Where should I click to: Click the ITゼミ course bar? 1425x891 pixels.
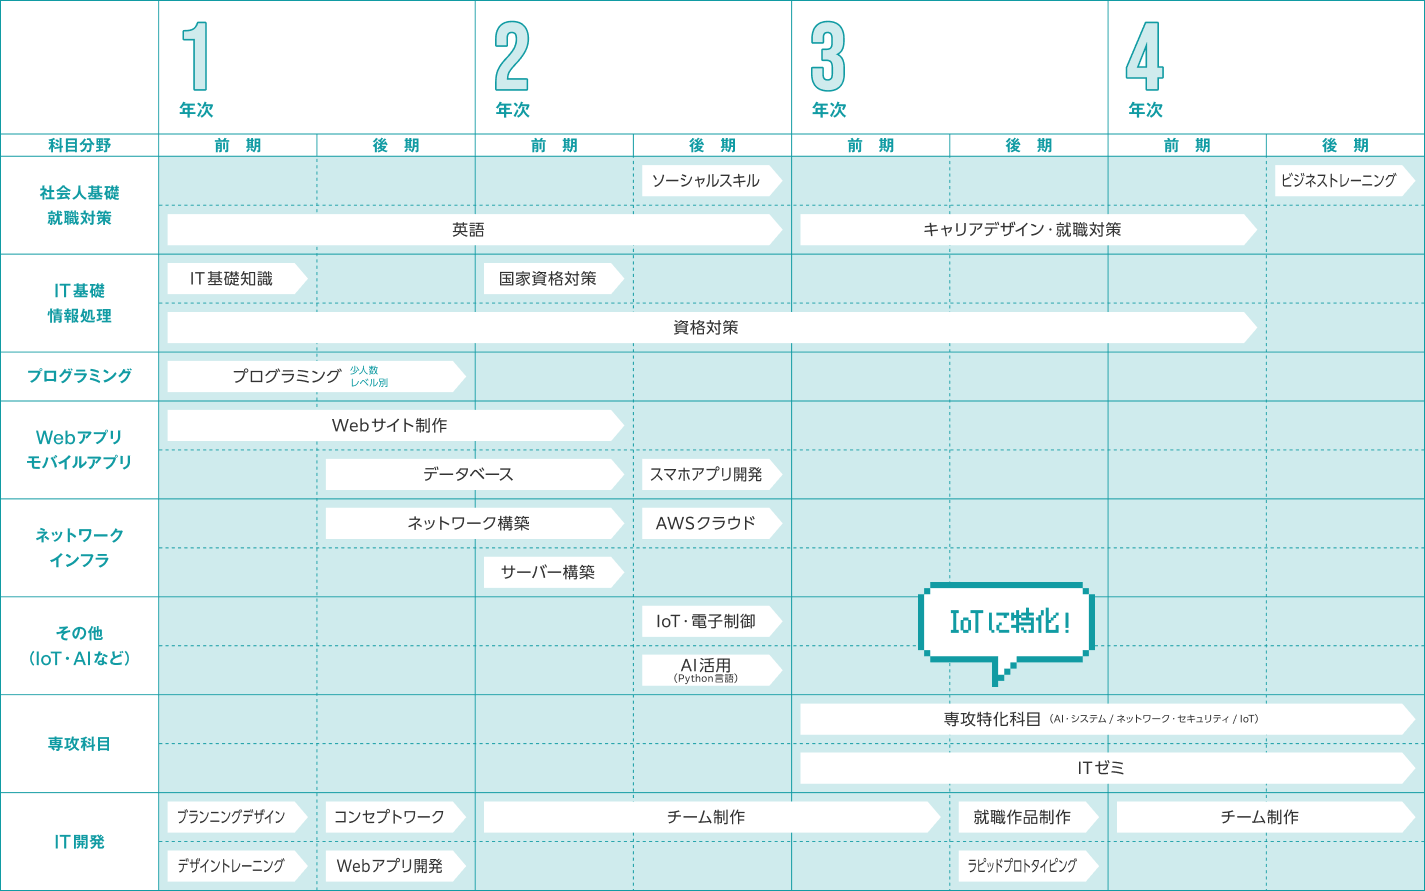click(1102, 768)
